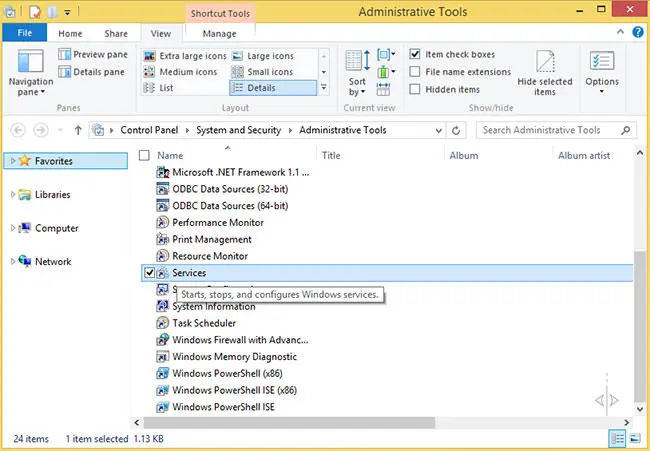This screenshot has height=451, width=650.
Task: Expand the Libraries tree node
Action: [13, 194]
